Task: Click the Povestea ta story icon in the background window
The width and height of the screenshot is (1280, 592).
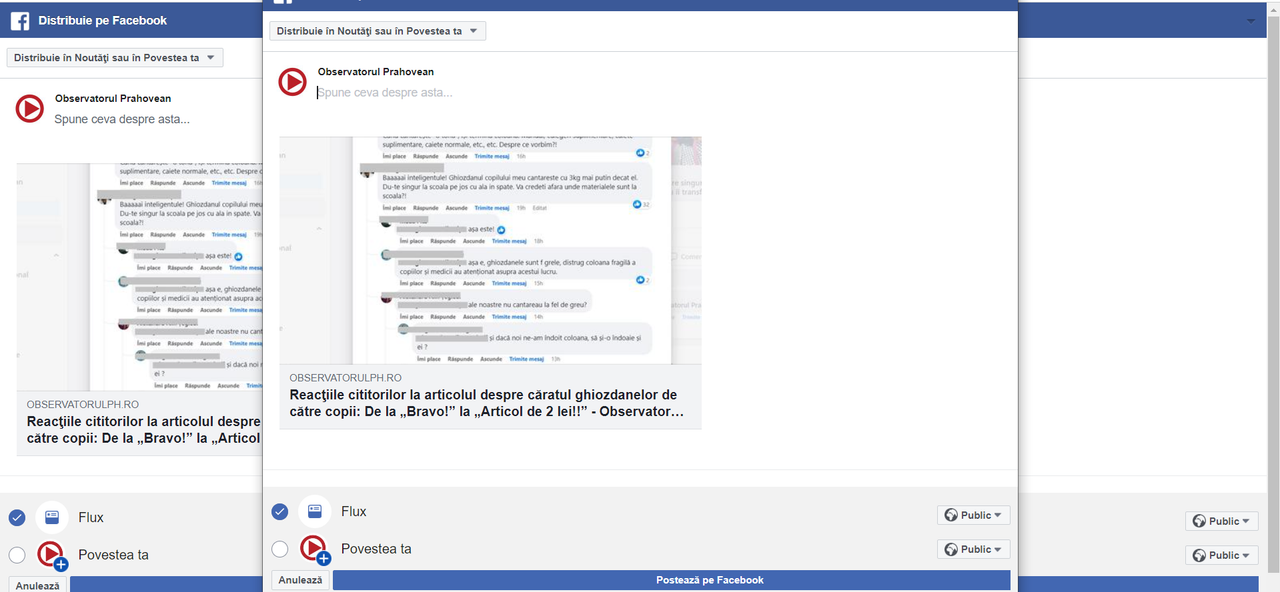Action: tap(53, 555)
